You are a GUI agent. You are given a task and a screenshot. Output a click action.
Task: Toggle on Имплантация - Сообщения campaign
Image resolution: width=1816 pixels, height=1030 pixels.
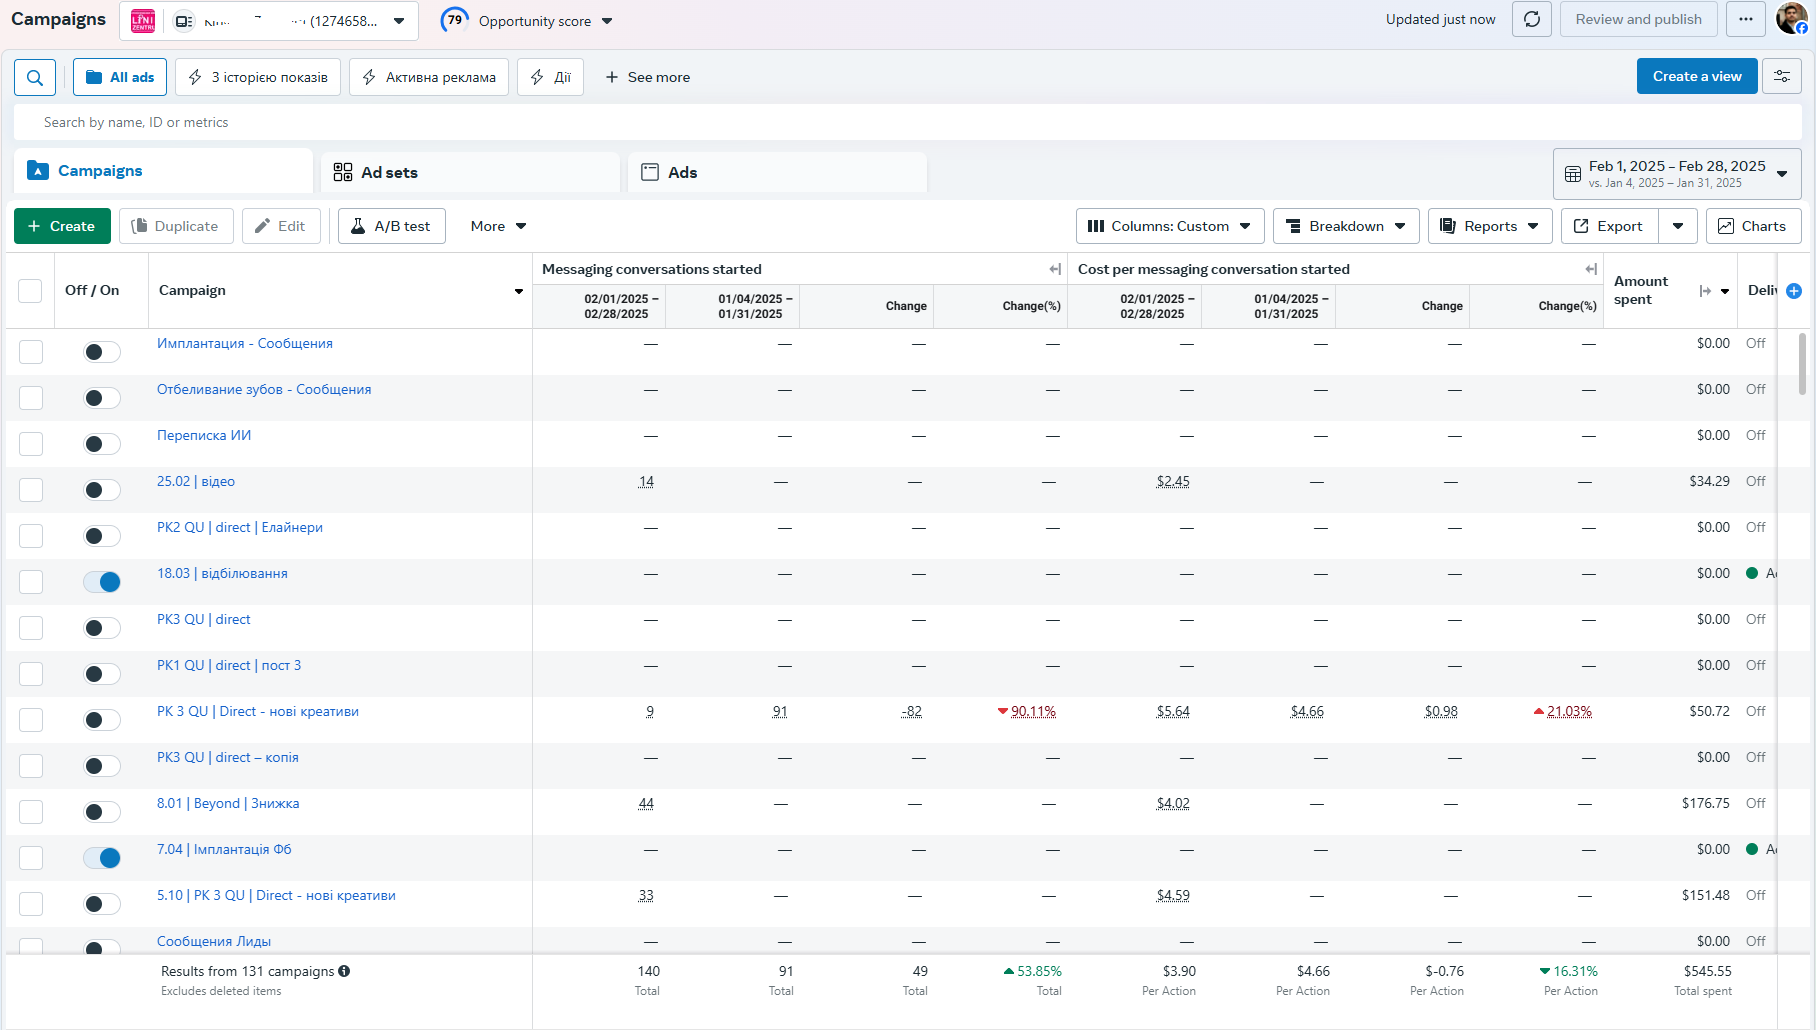[x=101, y=352]
